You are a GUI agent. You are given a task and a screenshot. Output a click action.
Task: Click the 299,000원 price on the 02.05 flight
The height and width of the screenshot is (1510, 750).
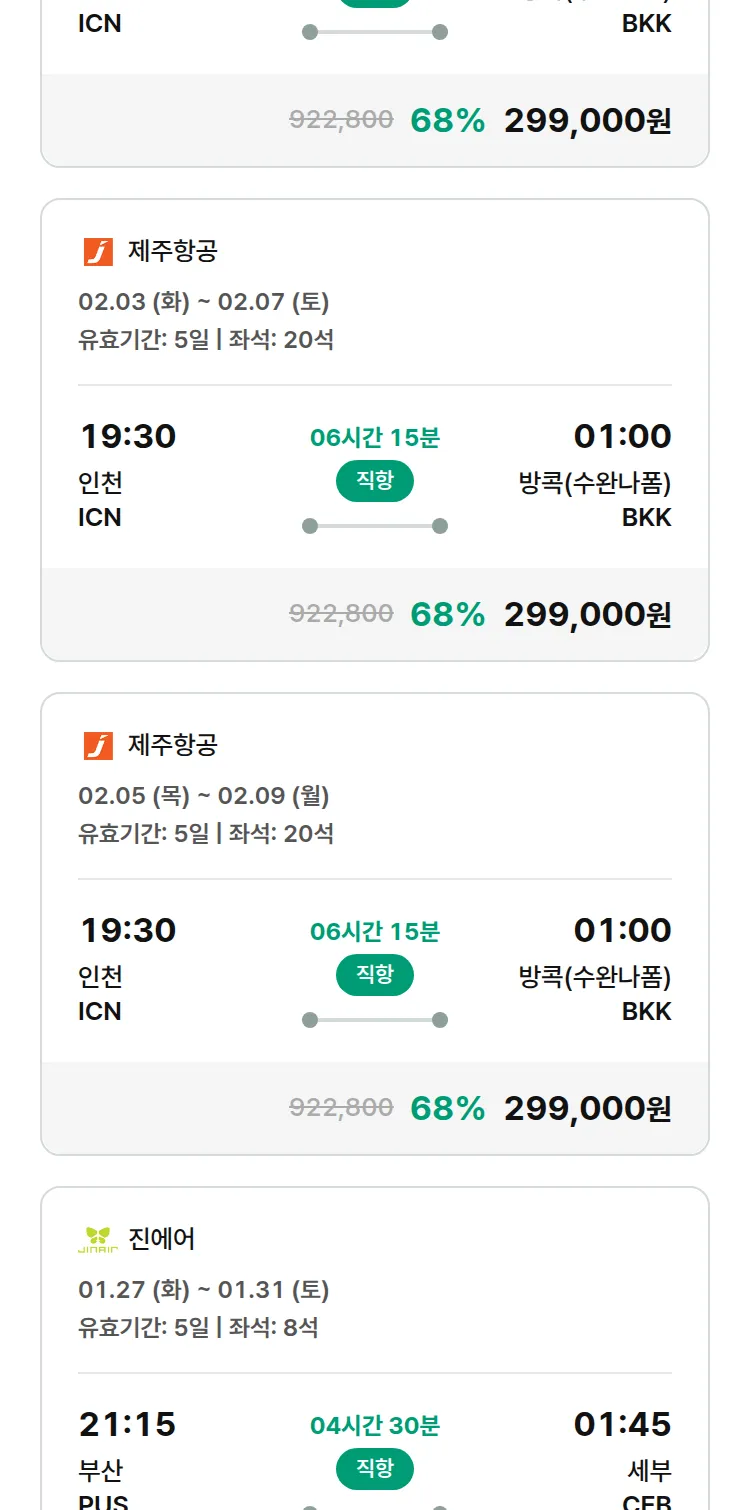pyautogui.click(x=587, y=1108)
